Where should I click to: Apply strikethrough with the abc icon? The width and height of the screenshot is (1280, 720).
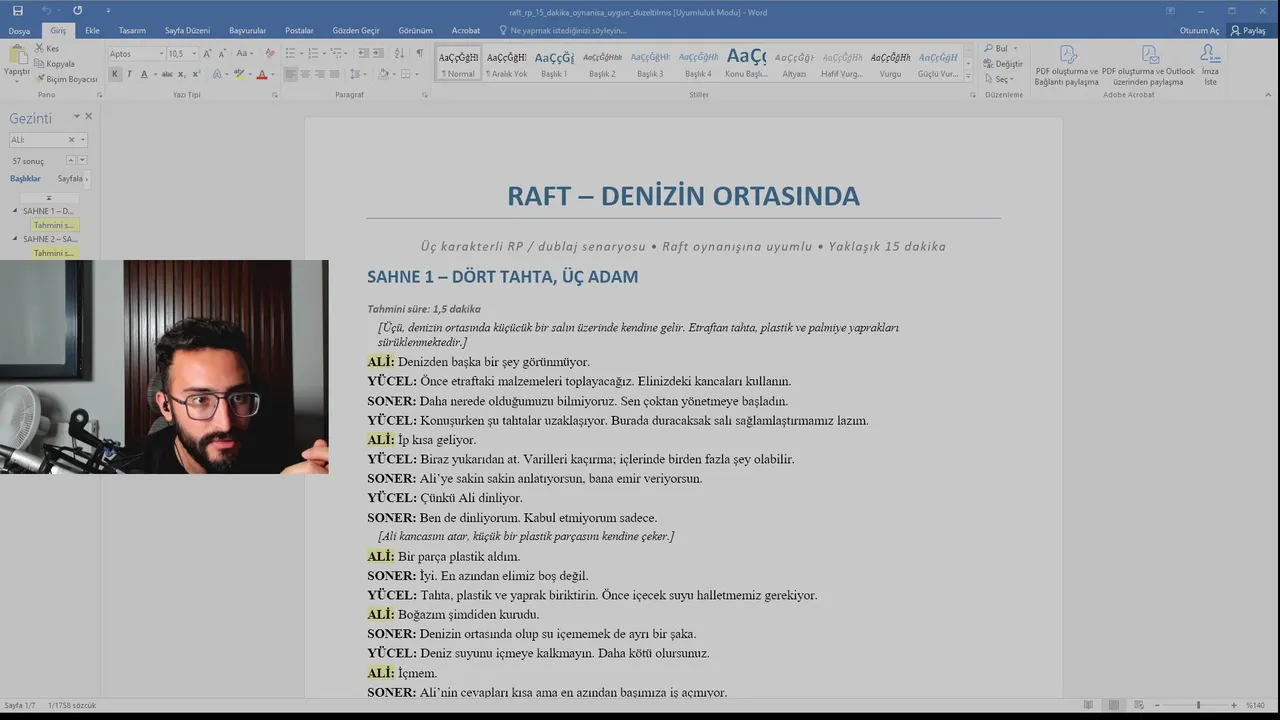point(167,74)
